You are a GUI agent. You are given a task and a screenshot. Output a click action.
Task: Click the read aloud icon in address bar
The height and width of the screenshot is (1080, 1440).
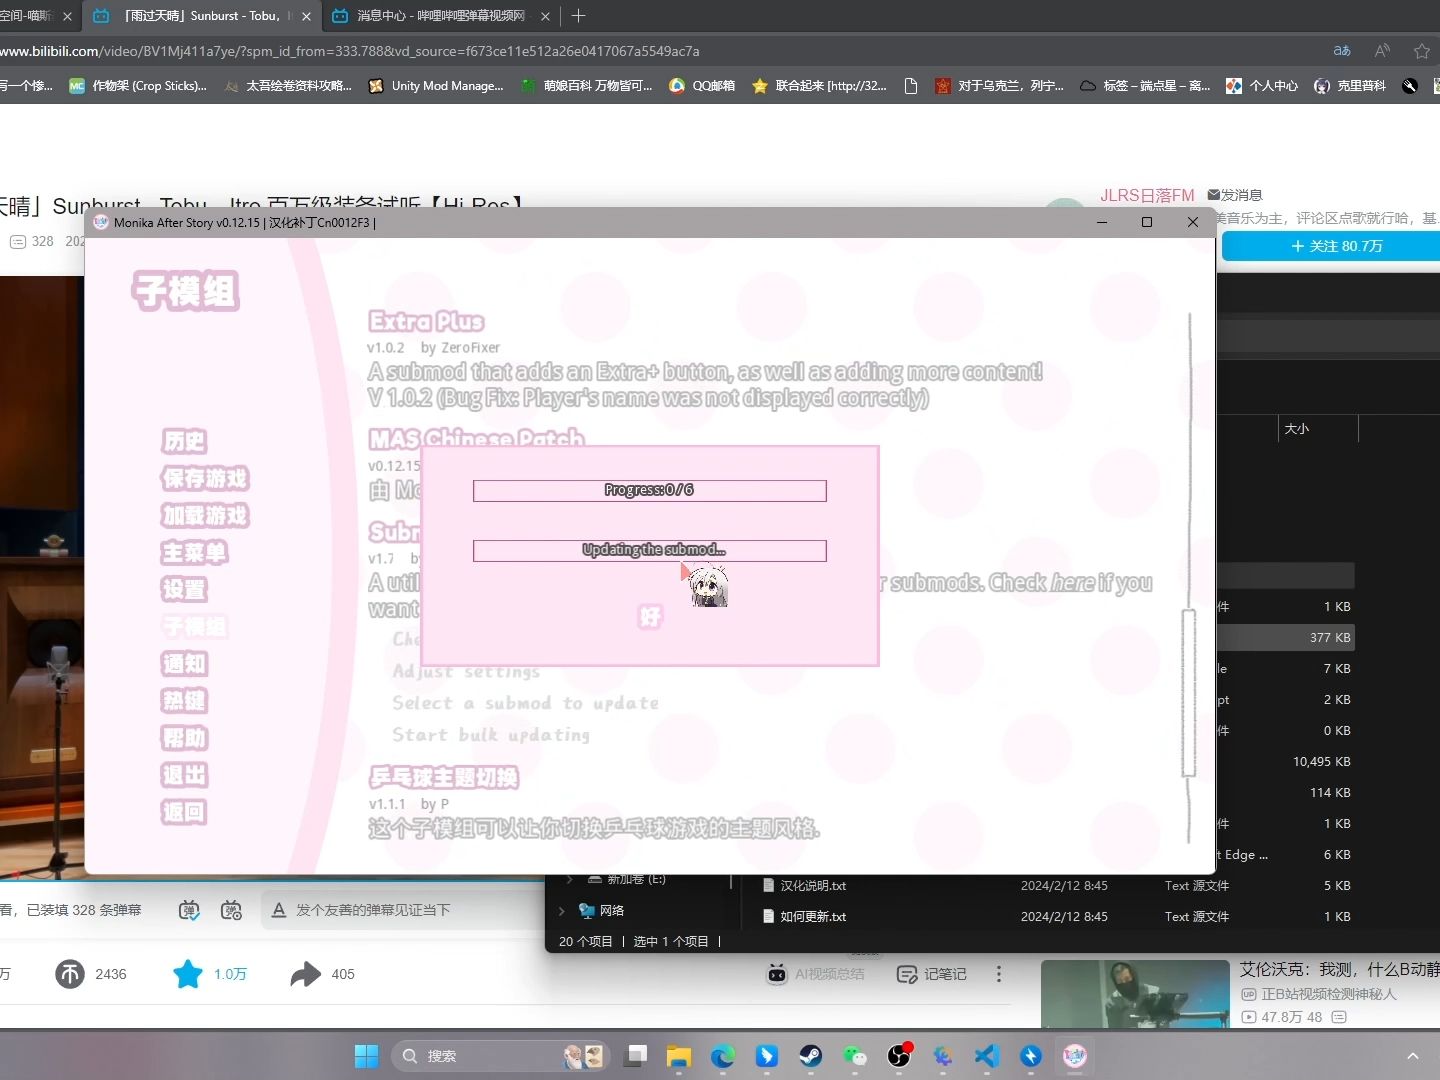coord(1382,51)
